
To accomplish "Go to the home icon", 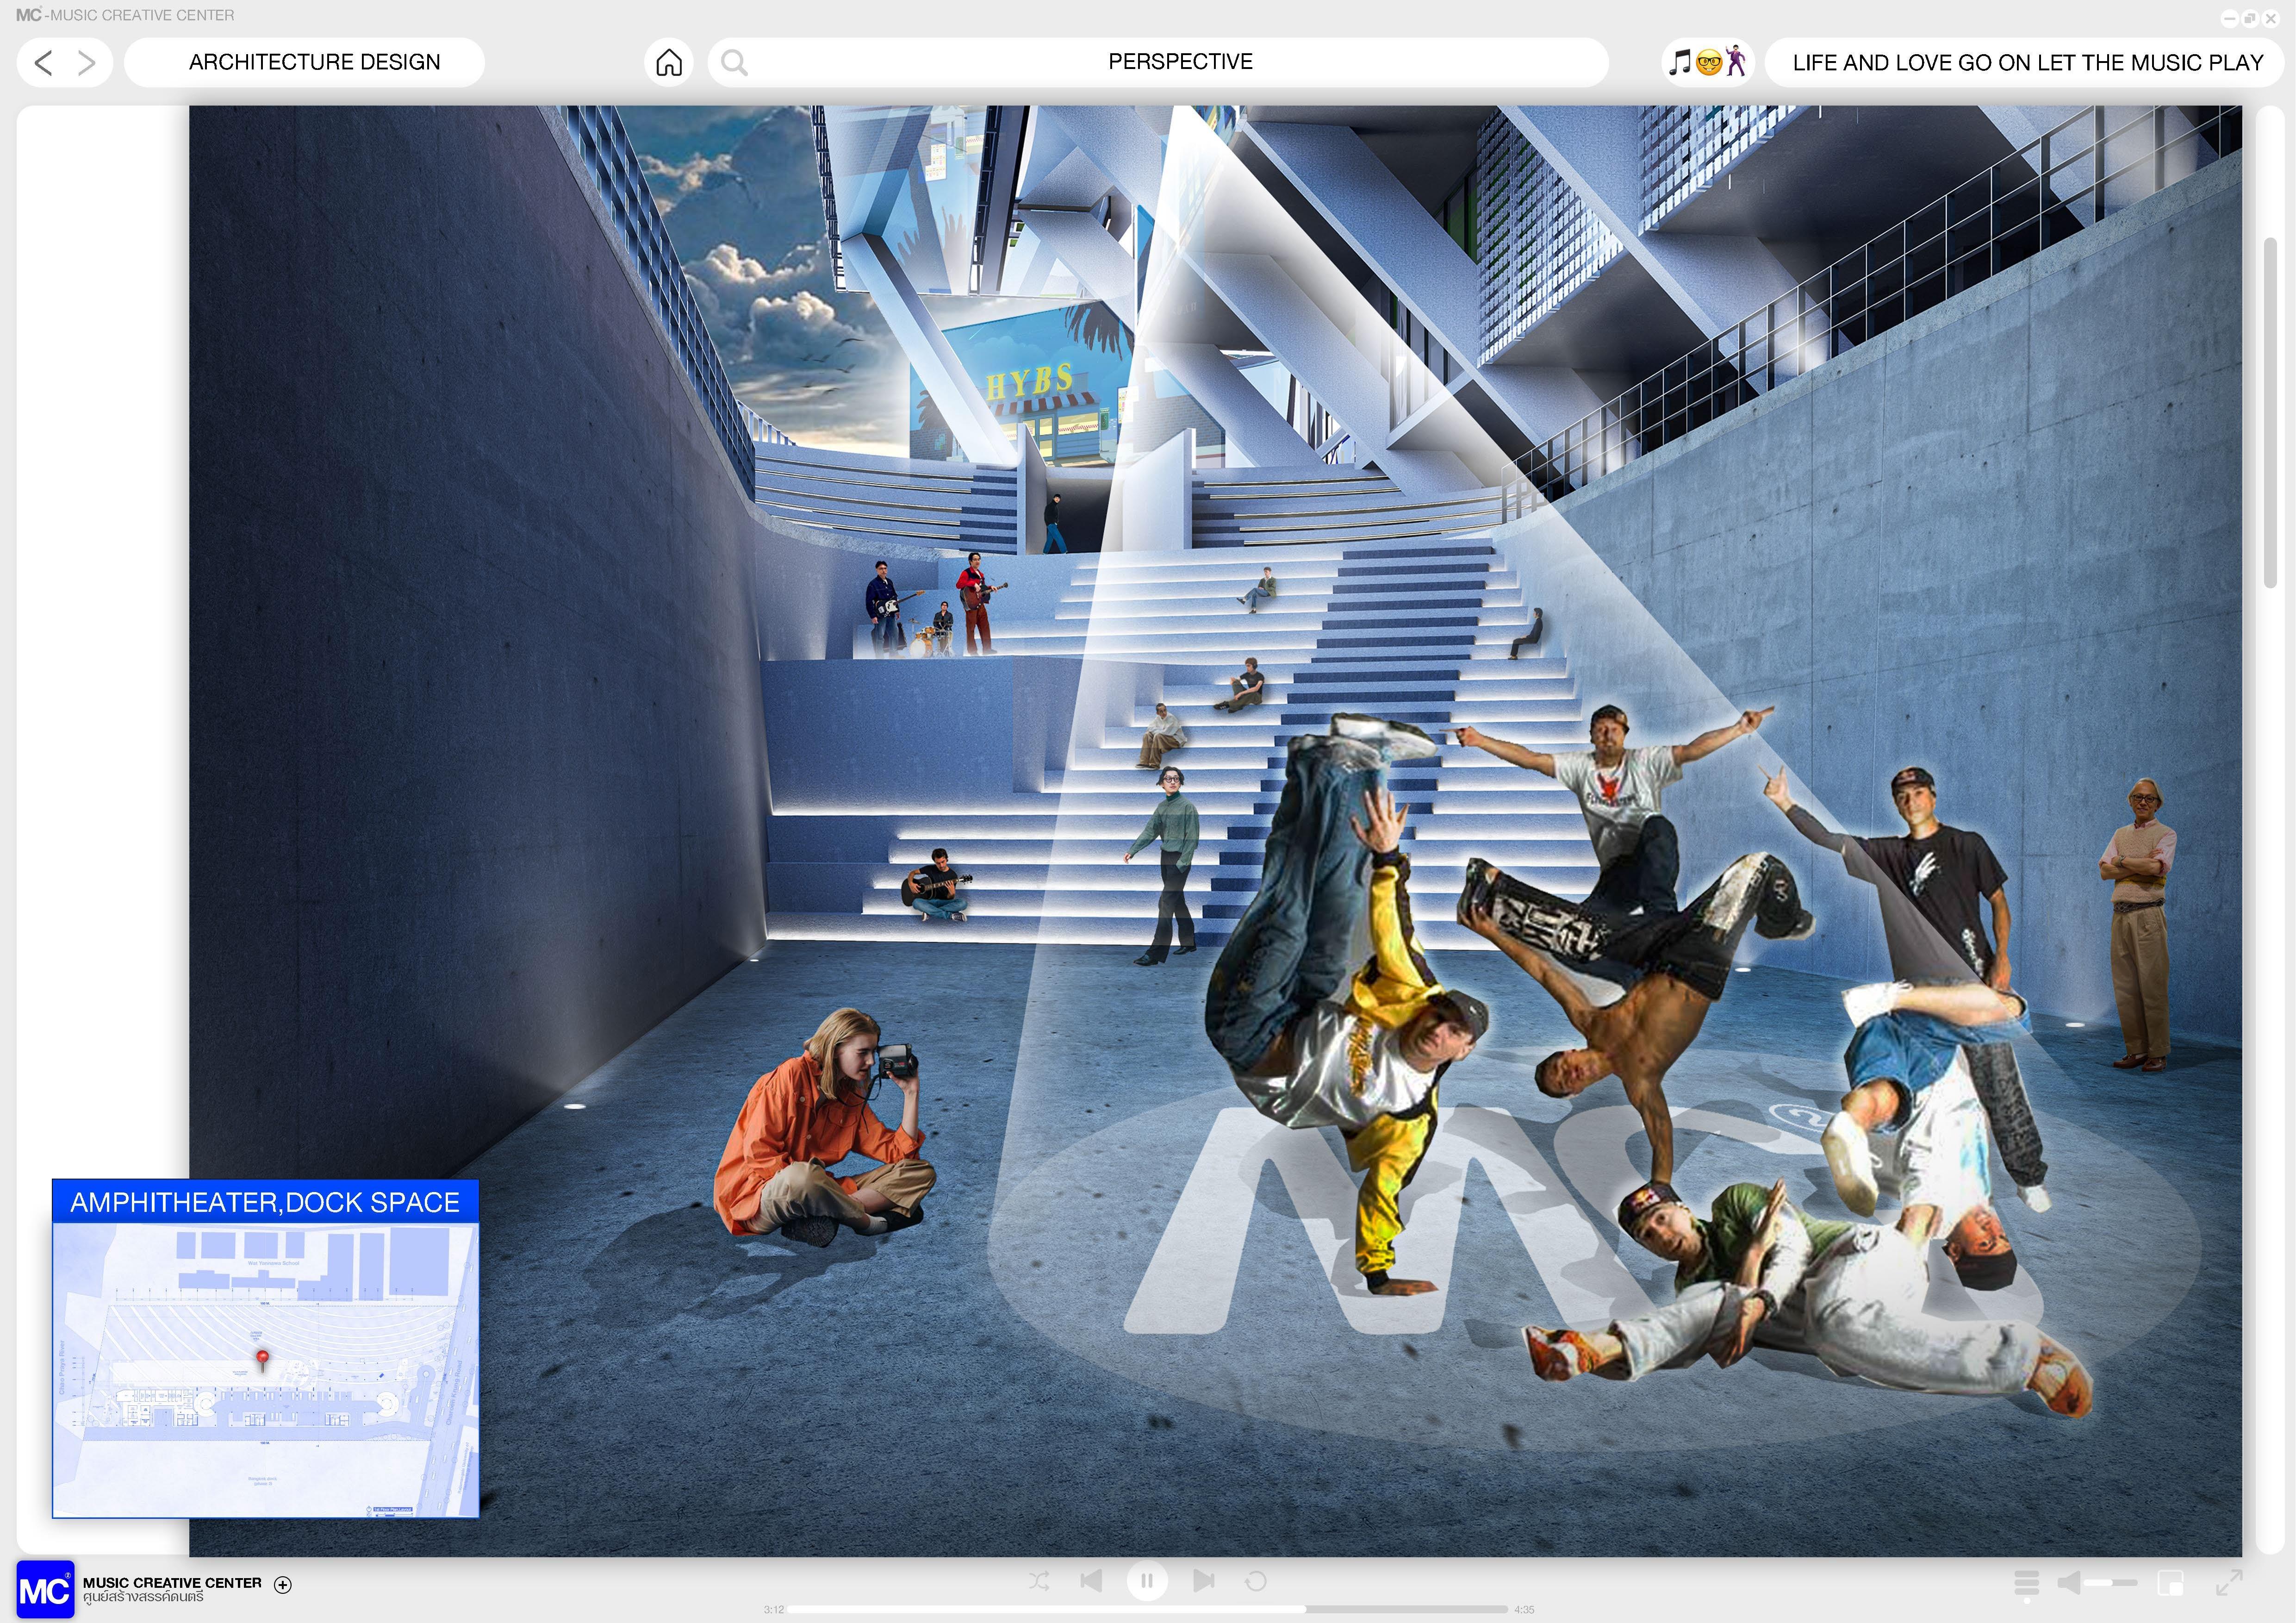I will pos(669,63).
